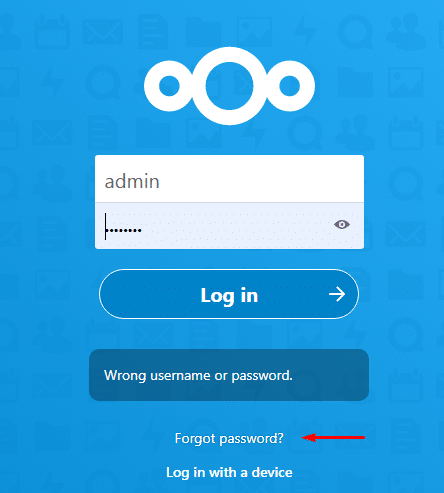
Task: Place the cursor after the masked password dots
Action: click(x=143, y=230)
